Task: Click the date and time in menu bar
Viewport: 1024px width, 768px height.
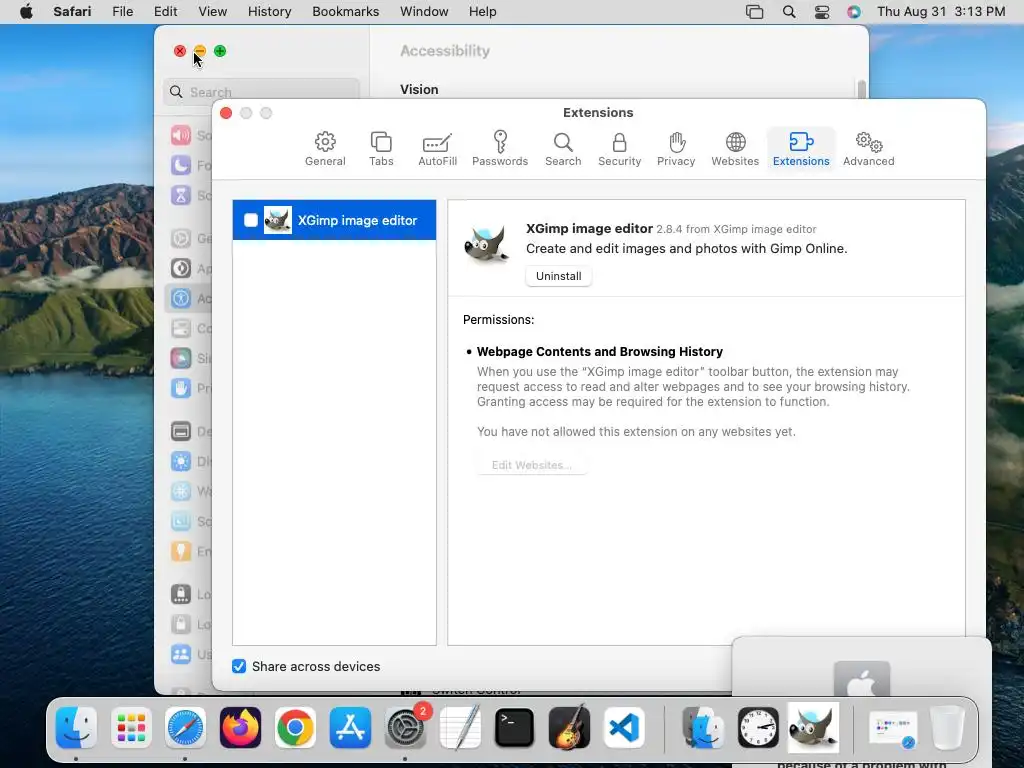Action: [x=941, y=12]
